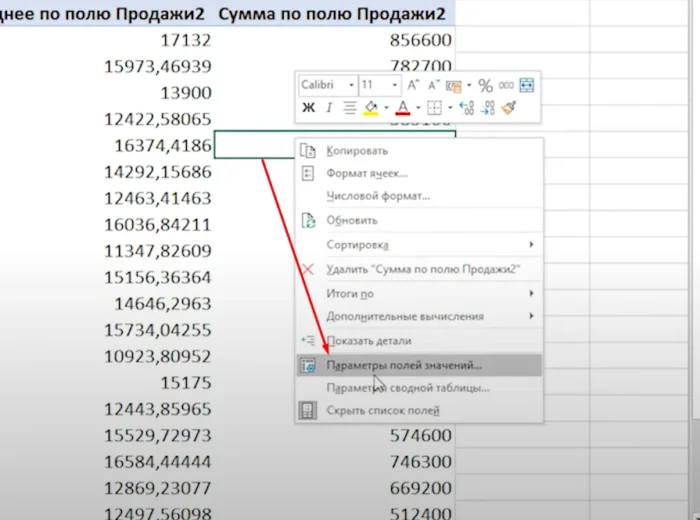
Task: Expand the borders dropdown arrow
Action: (449, 108)
